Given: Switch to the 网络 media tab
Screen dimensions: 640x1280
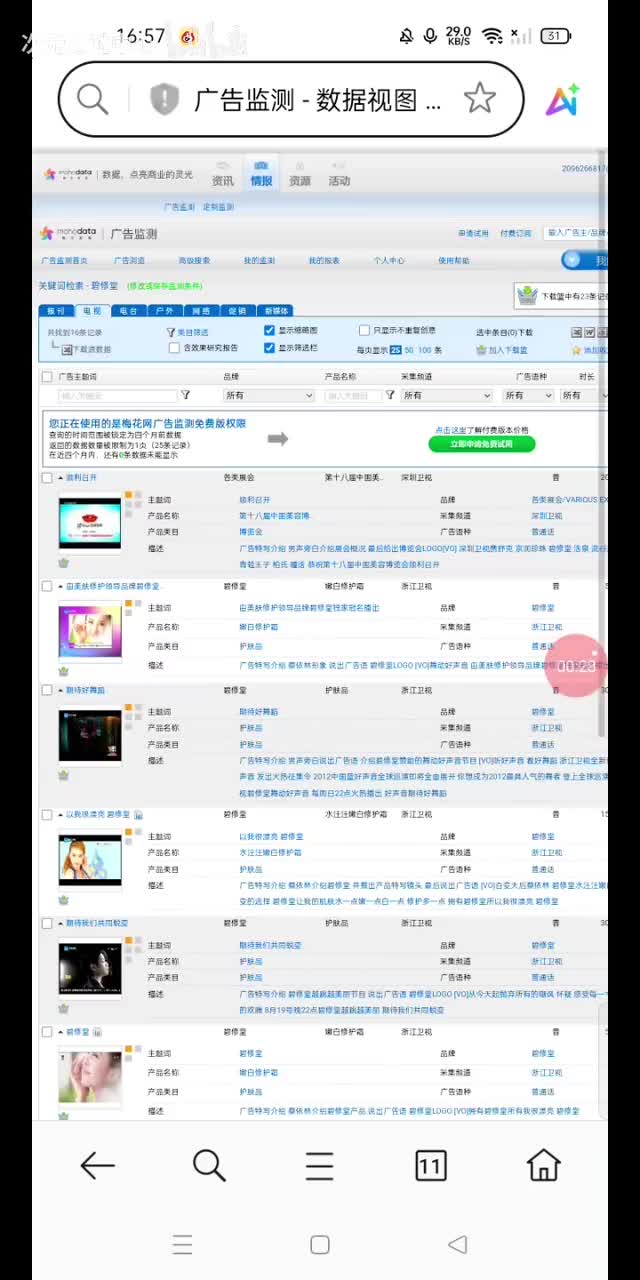Looking at the screenshot, I should 201,311.
